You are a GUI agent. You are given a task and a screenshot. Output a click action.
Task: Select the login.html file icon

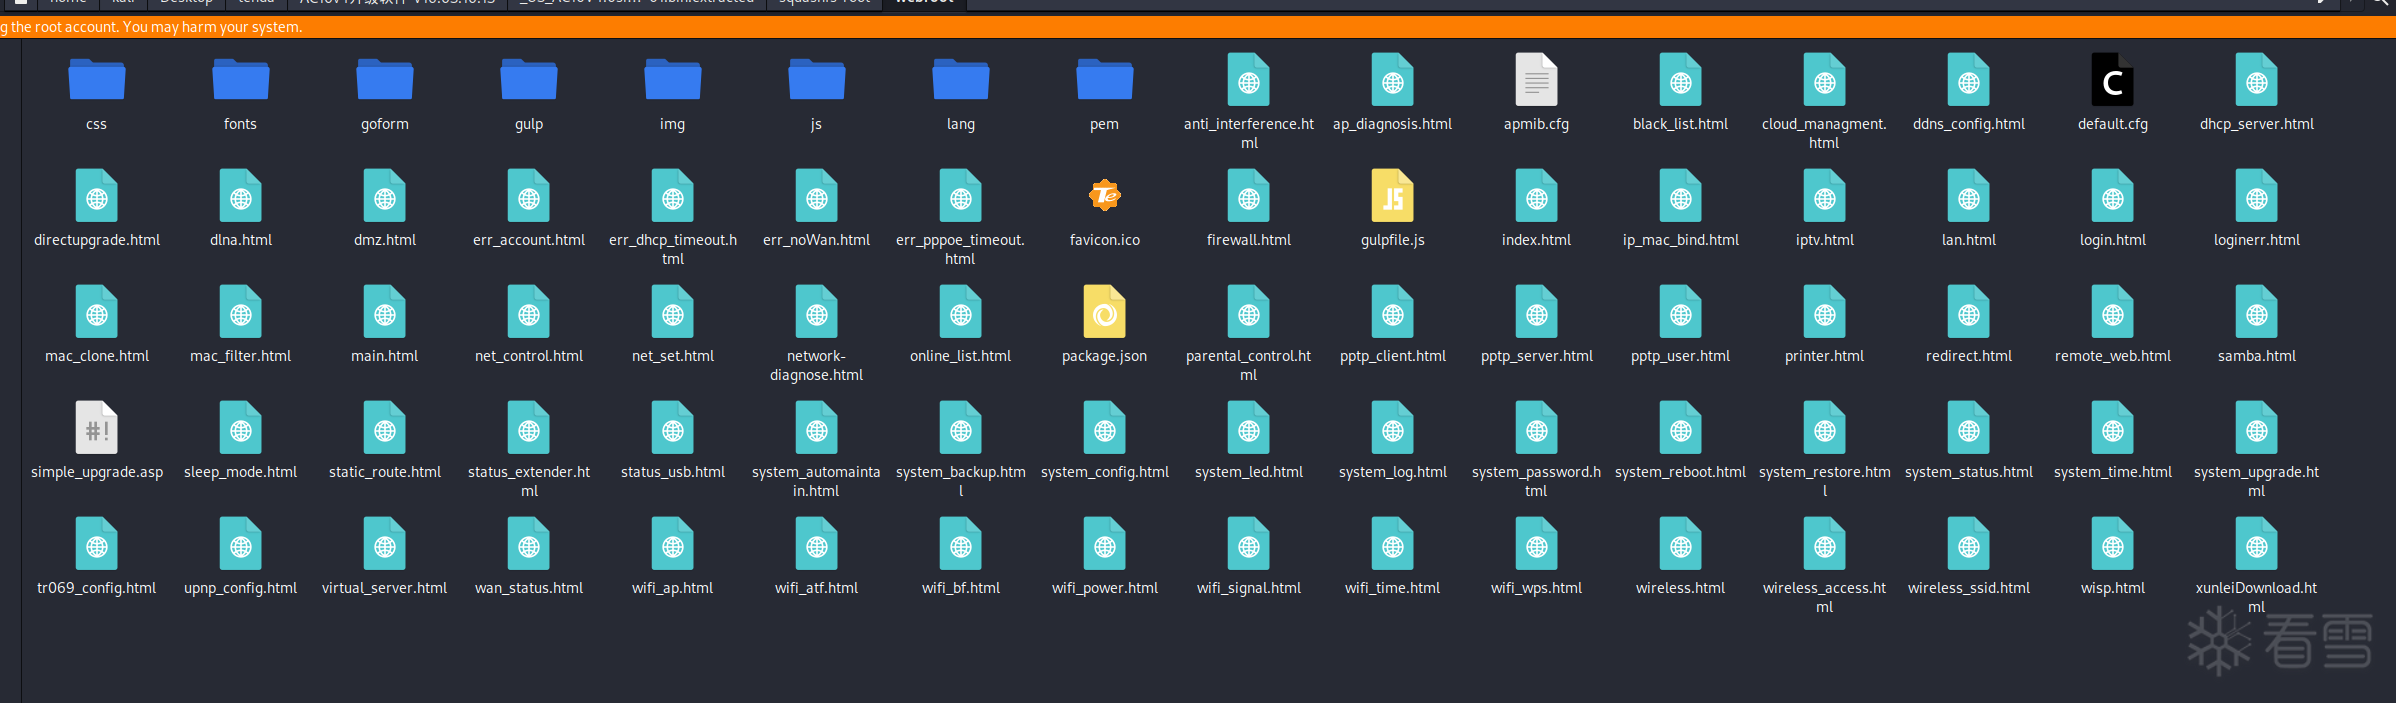(2112, 196)
